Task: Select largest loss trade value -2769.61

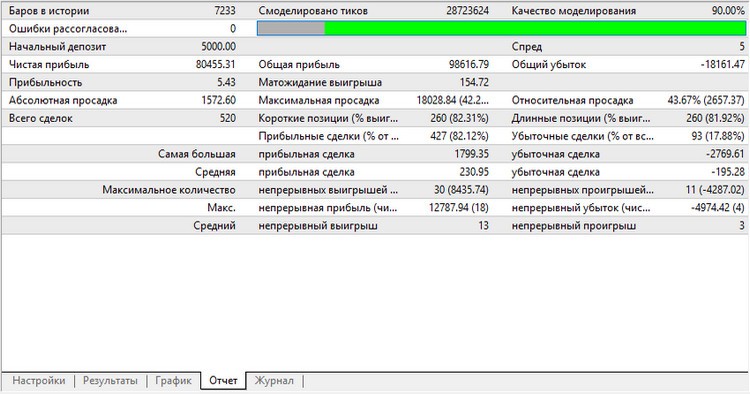Action: (x=725, y=154)
